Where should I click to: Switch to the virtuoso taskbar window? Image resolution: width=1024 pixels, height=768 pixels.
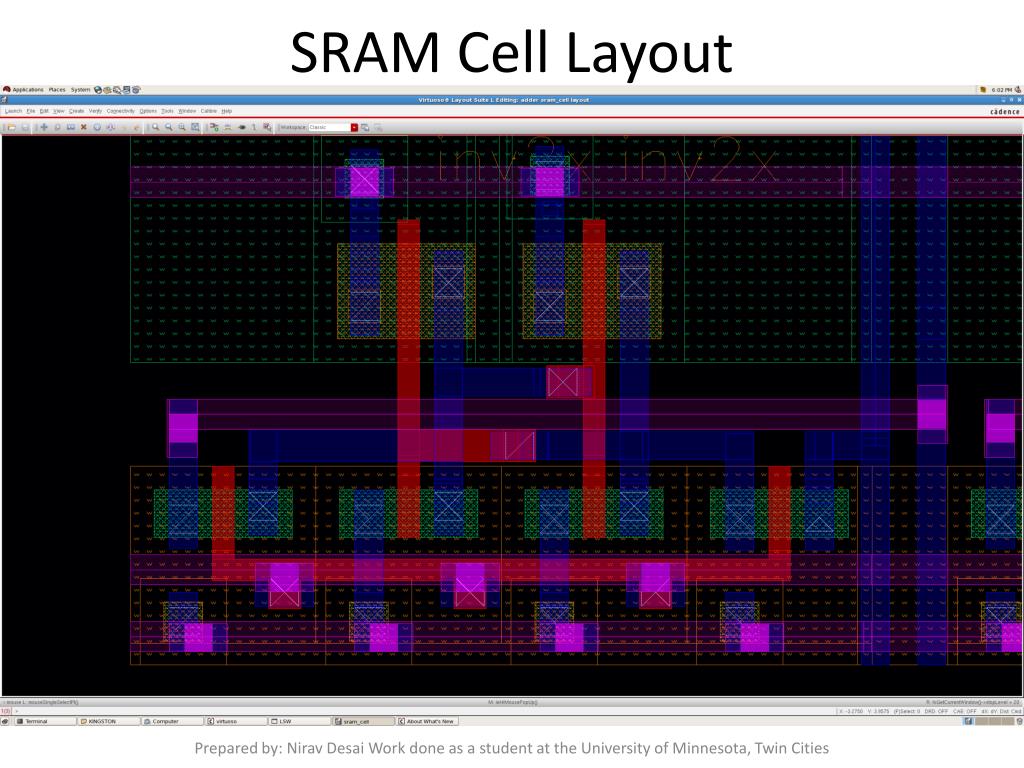coord(236,721)
